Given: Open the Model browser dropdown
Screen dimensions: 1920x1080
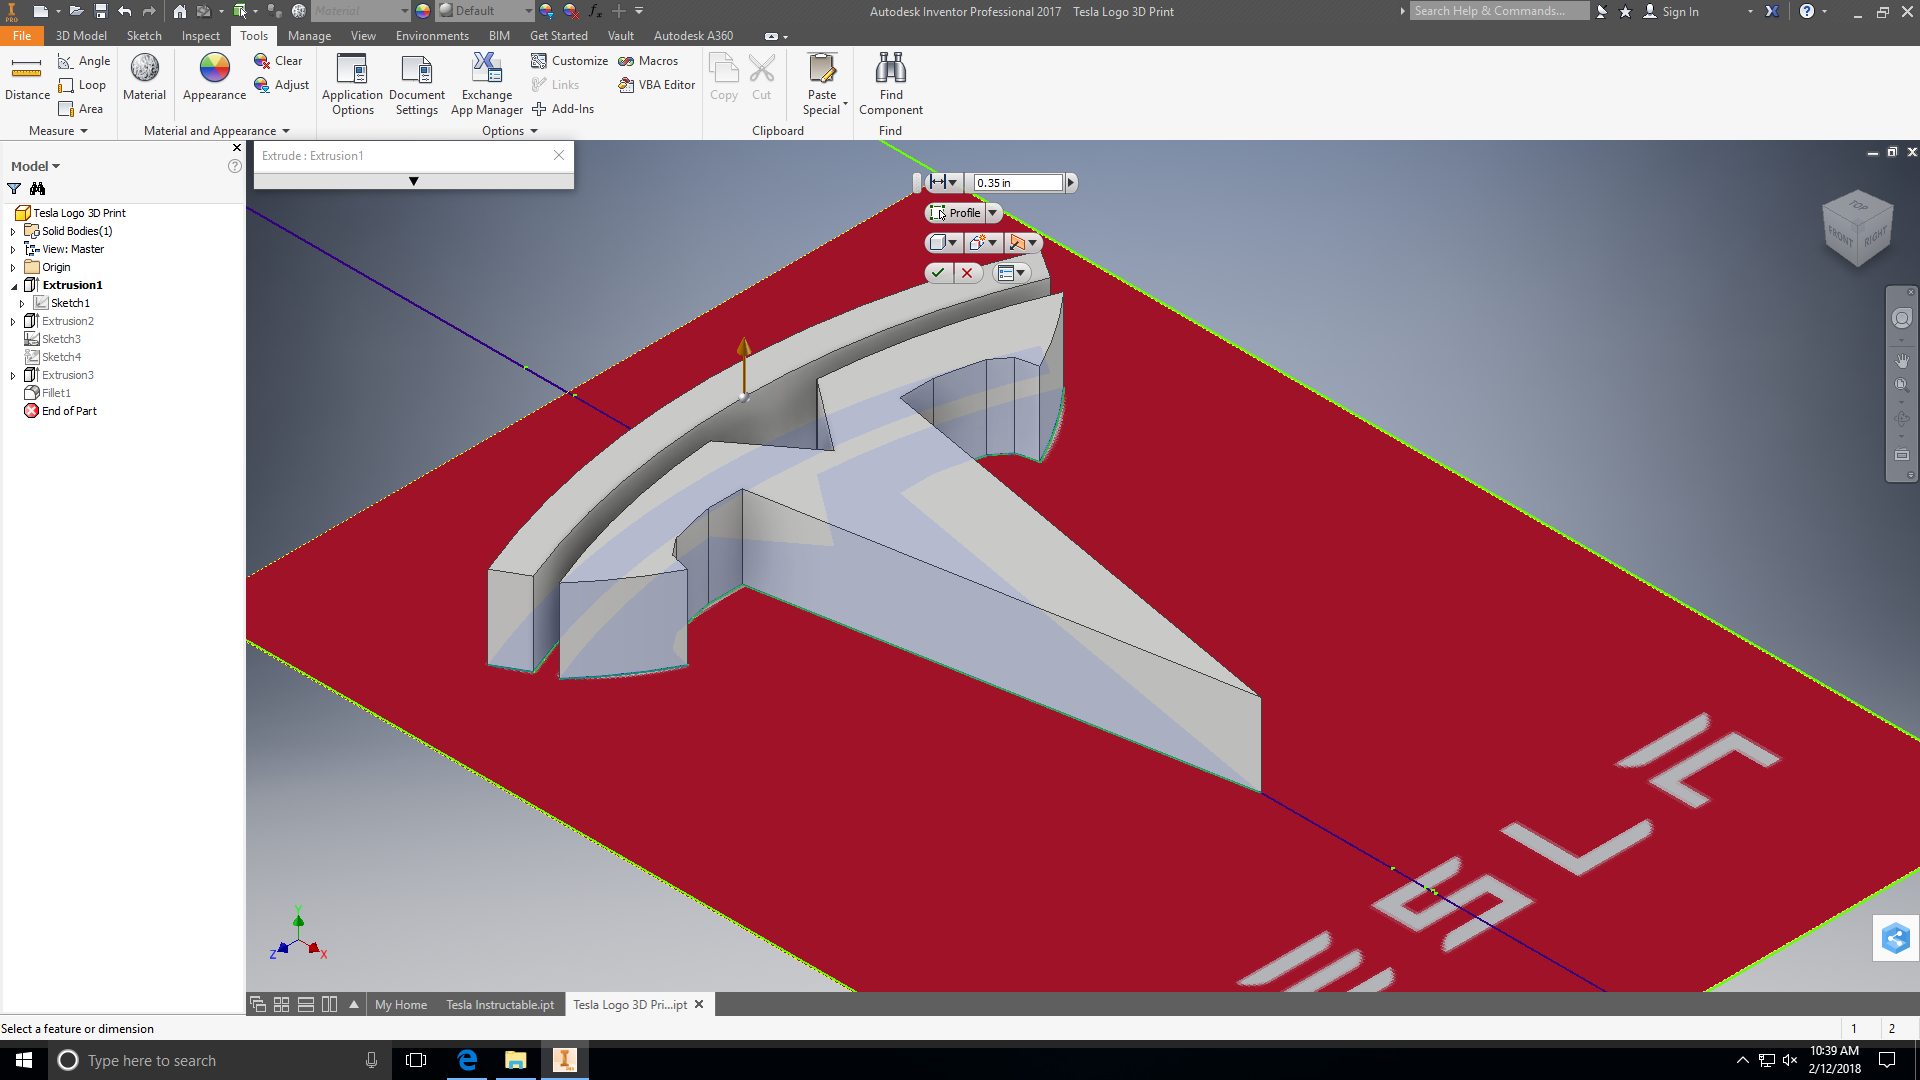Looking at the screenshot, I should click(x=36, y=167).
